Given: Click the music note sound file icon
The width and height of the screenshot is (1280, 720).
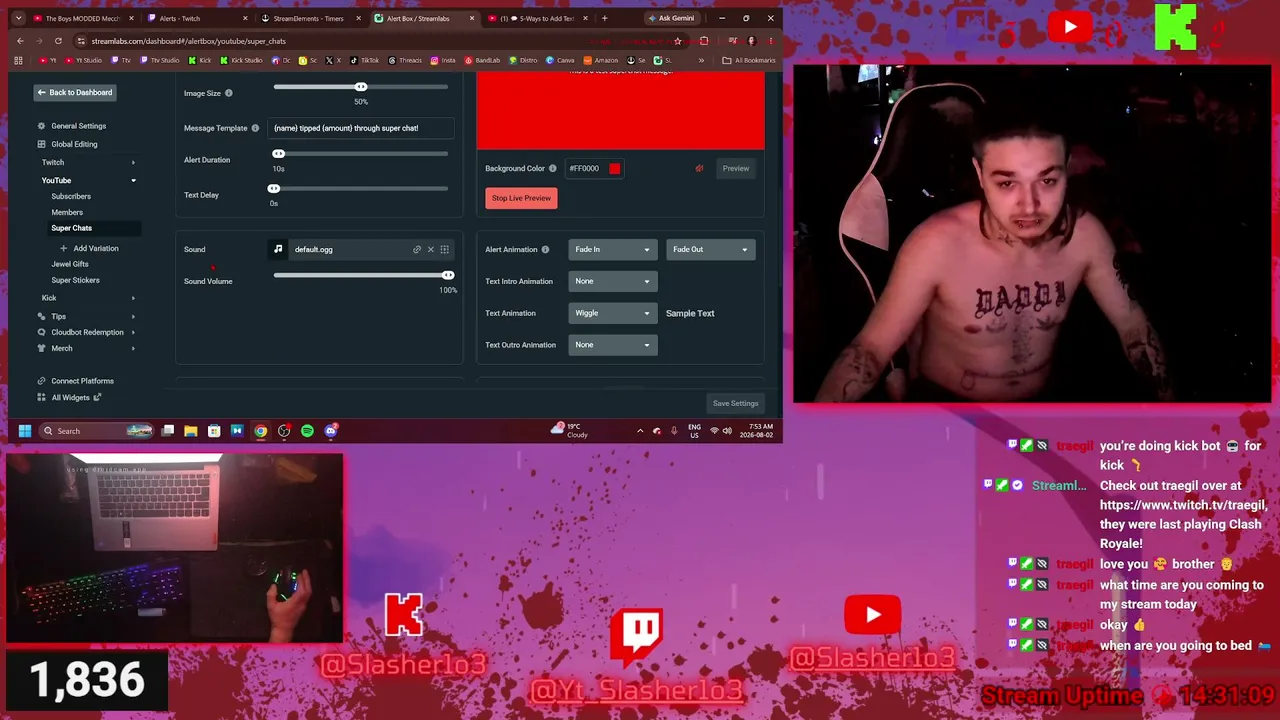Looking at the screenshot, I should click(278, 249).
